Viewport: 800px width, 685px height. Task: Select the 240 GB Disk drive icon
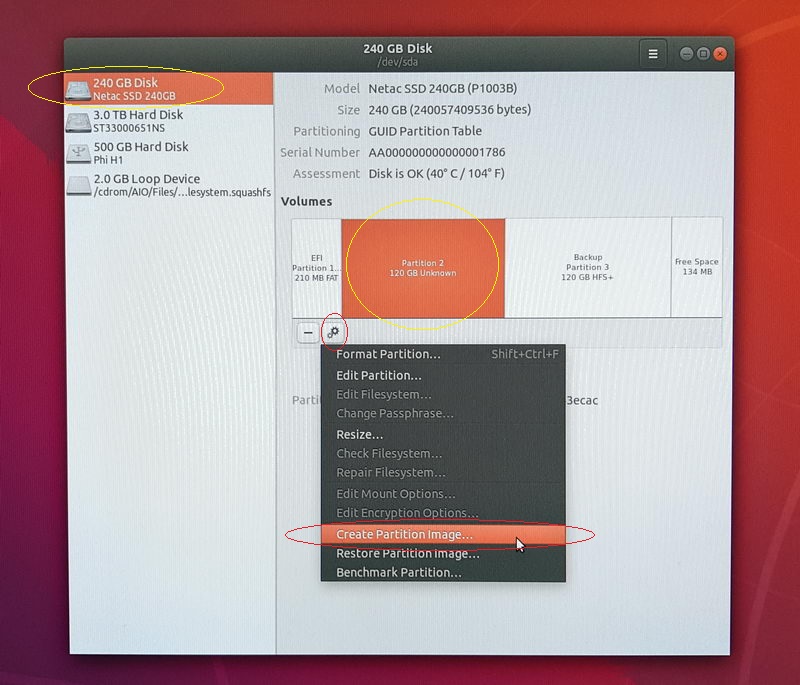pyautogui.click(x=78, y=90)
